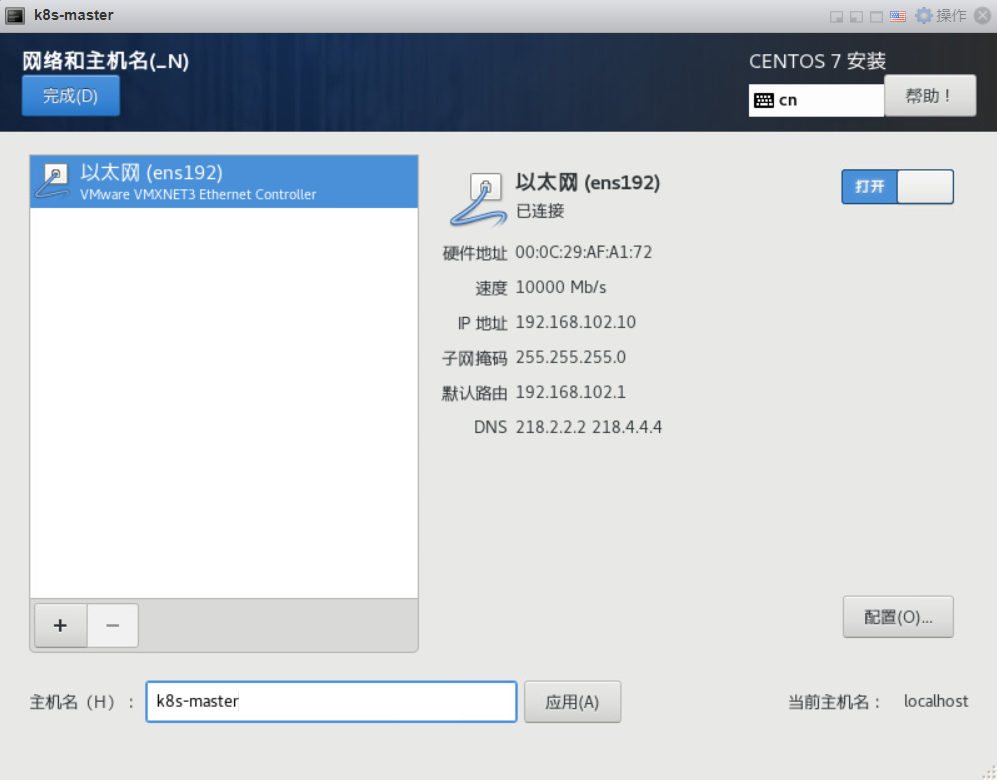997x780 pixels.
Task: Open the 操作 gear actions menu
Action: tap(940, 16)
